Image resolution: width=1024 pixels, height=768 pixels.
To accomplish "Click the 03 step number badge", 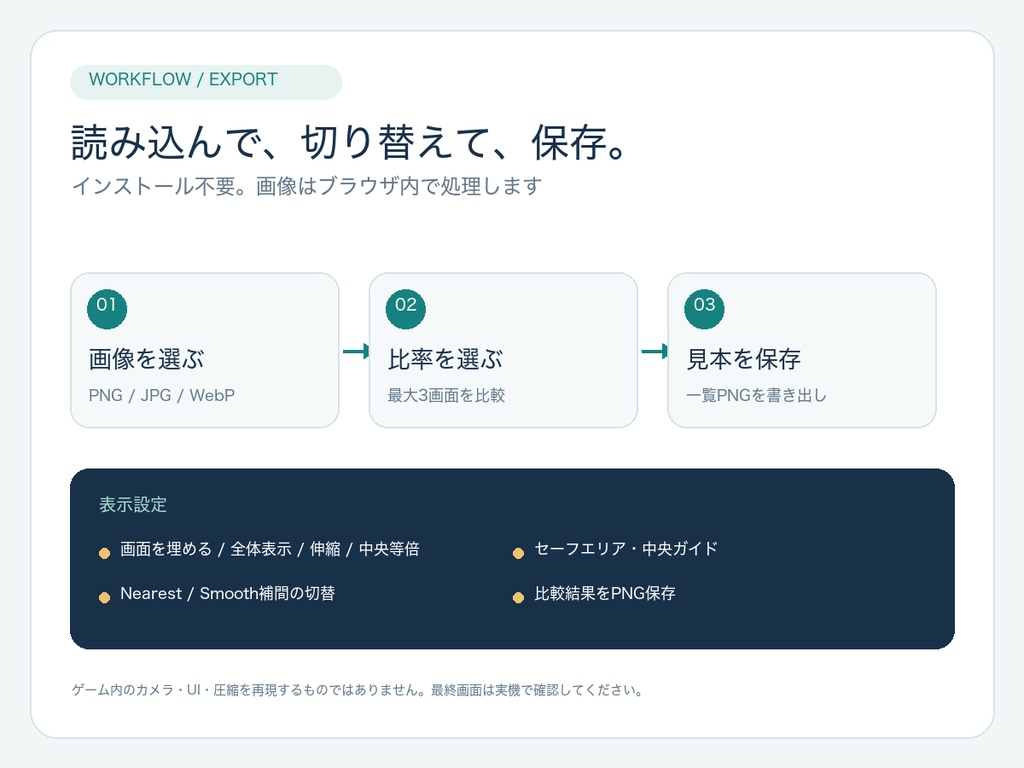I will pos(704,309).
